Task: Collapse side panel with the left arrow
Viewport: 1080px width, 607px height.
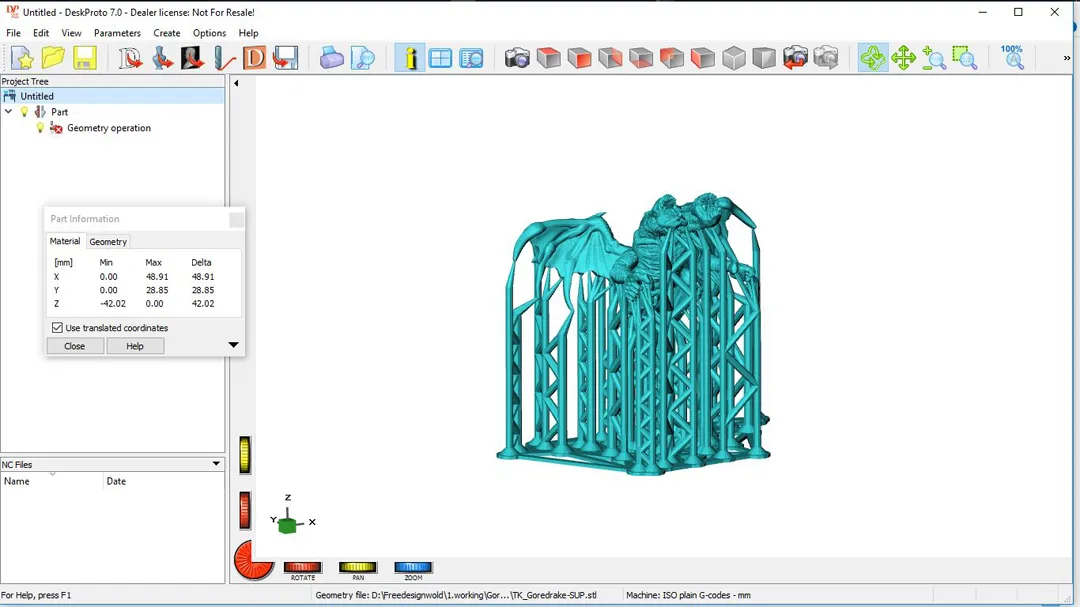Action: pos(236,83)
